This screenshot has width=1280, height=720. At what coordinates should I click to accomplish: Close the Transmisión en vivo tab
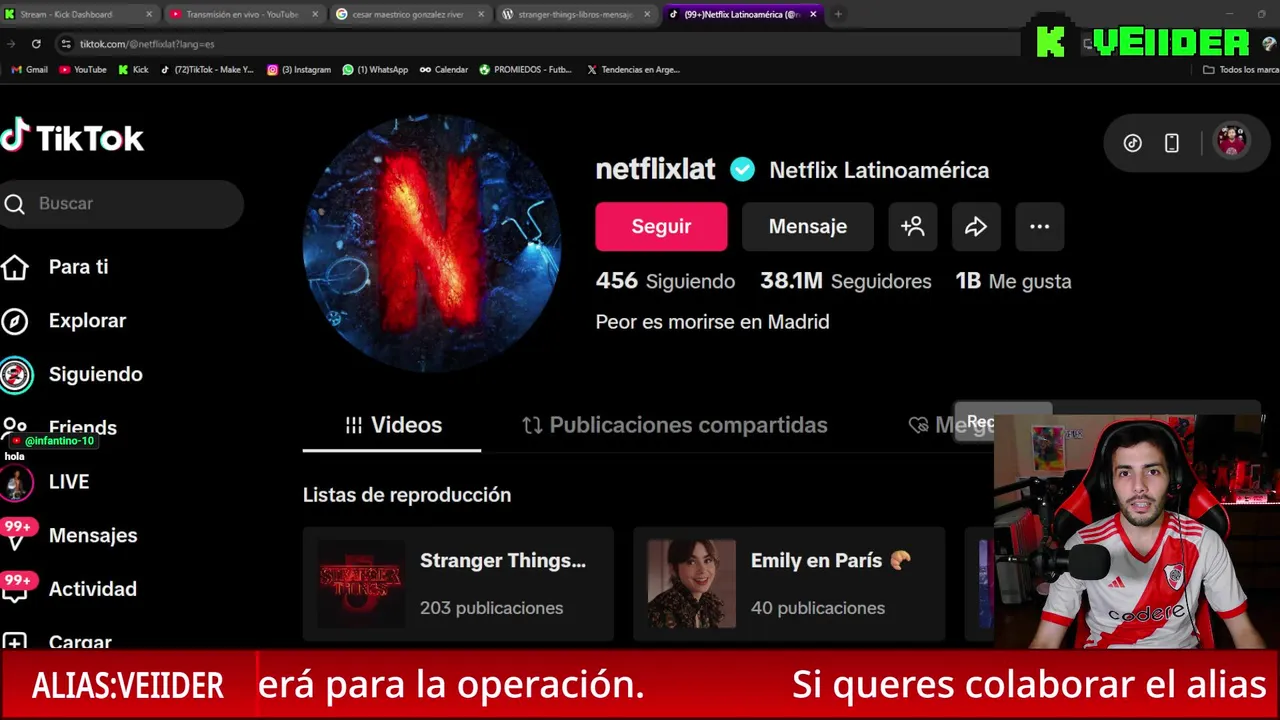(x=315, y=14)
